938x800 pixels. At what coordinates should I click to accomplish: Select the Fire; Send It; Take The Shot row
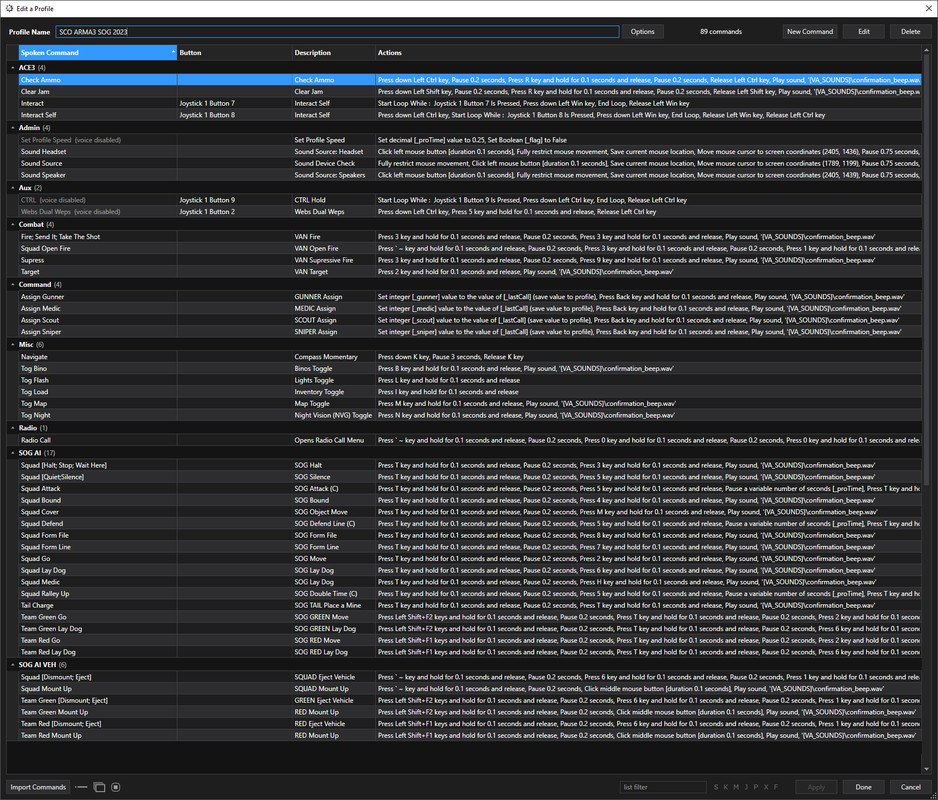(x=470, y=237)
